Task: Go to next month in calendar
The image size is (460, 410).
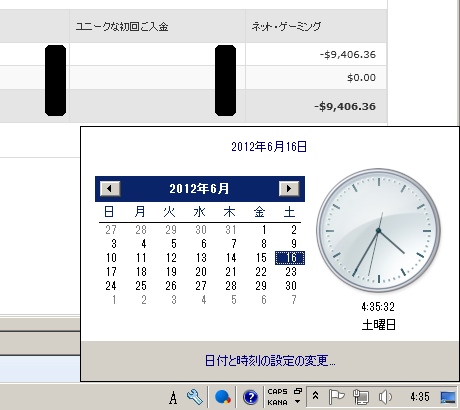Action: click(x=289, y=189)
